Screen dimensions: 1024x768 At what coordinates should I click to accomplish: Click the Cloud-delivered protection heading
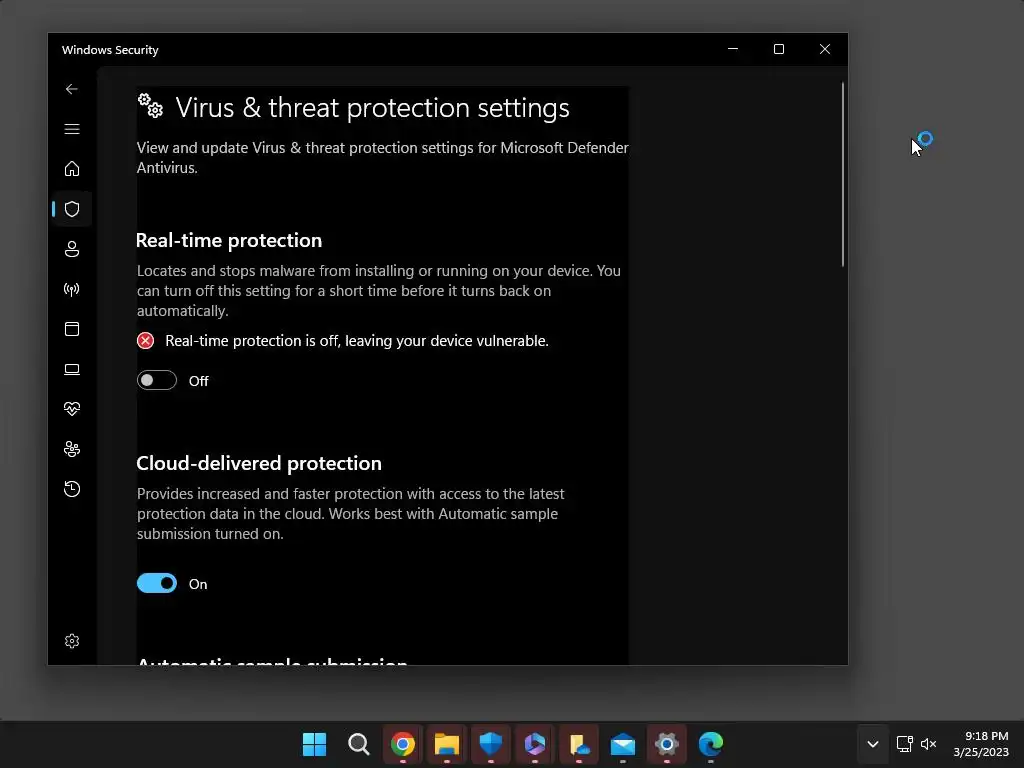259,463
